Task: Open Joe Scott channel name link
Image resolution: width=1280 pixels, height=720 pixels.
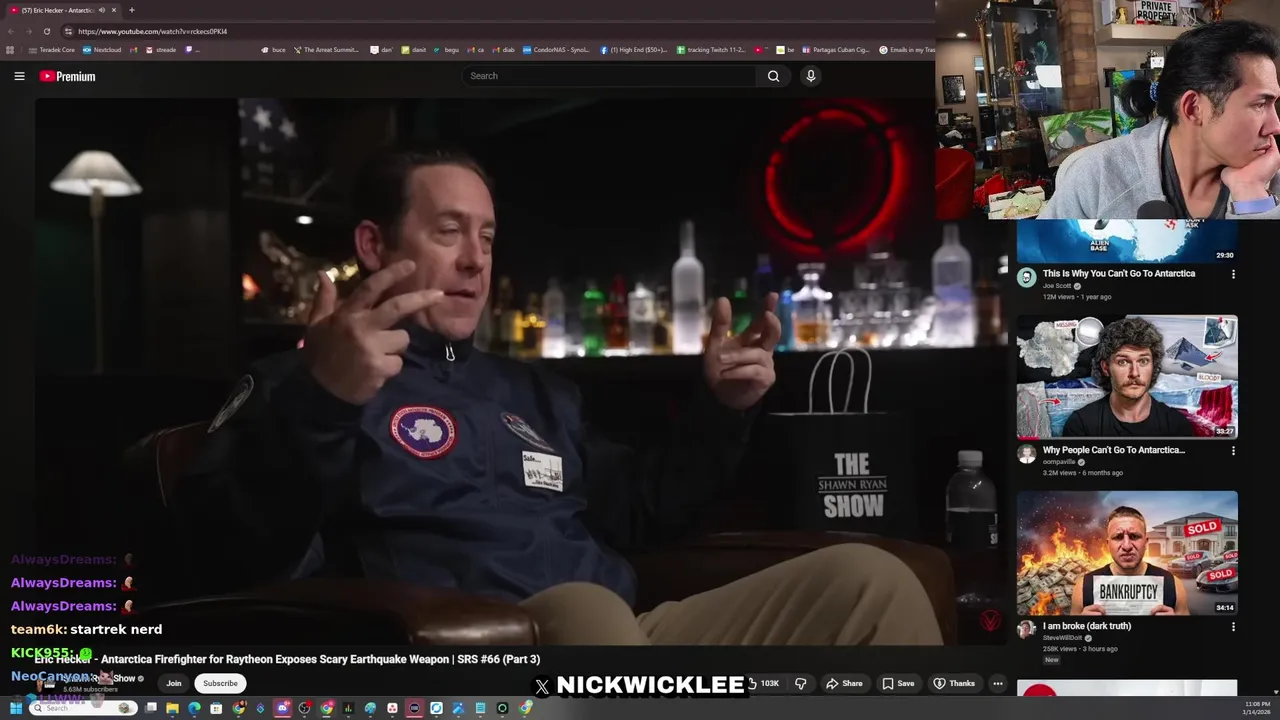Action: coord(1057,286)
